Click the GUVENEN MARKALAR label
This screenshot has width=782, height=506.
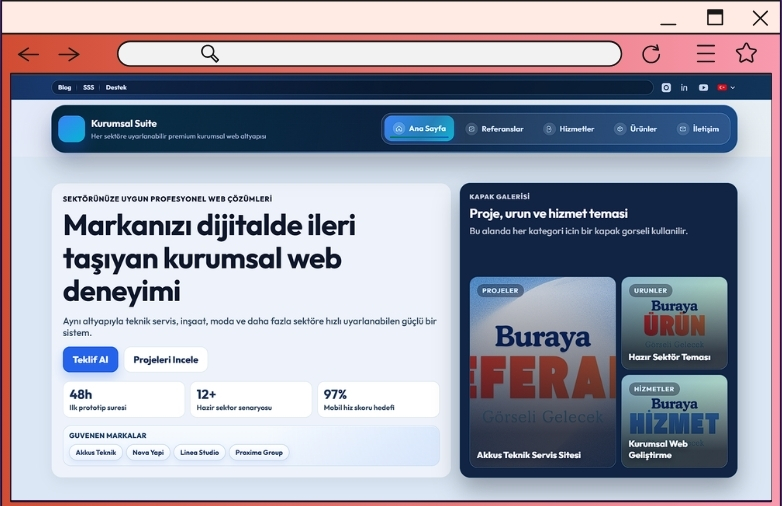[108, 436]
